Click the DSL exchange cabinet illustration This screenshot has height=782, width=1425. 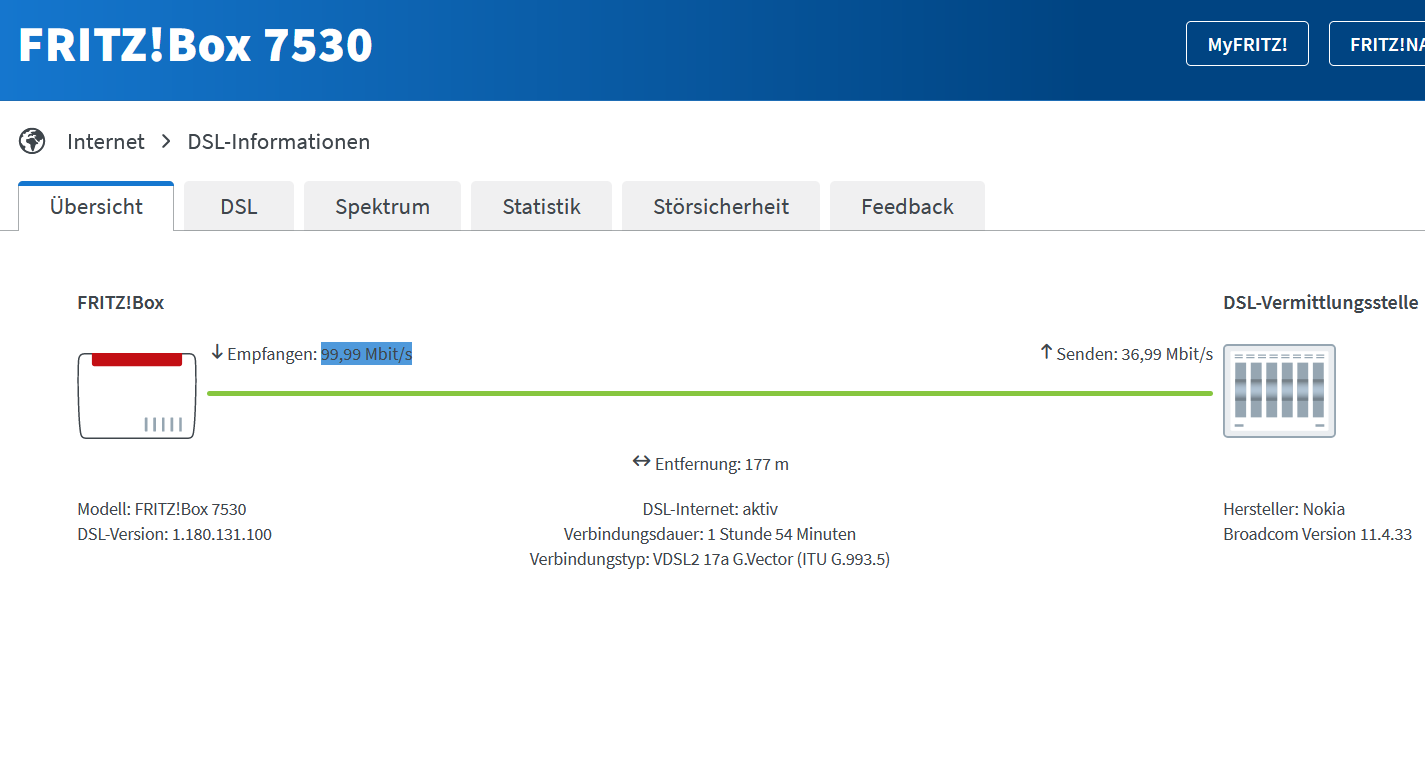[x=1279, y=391]
